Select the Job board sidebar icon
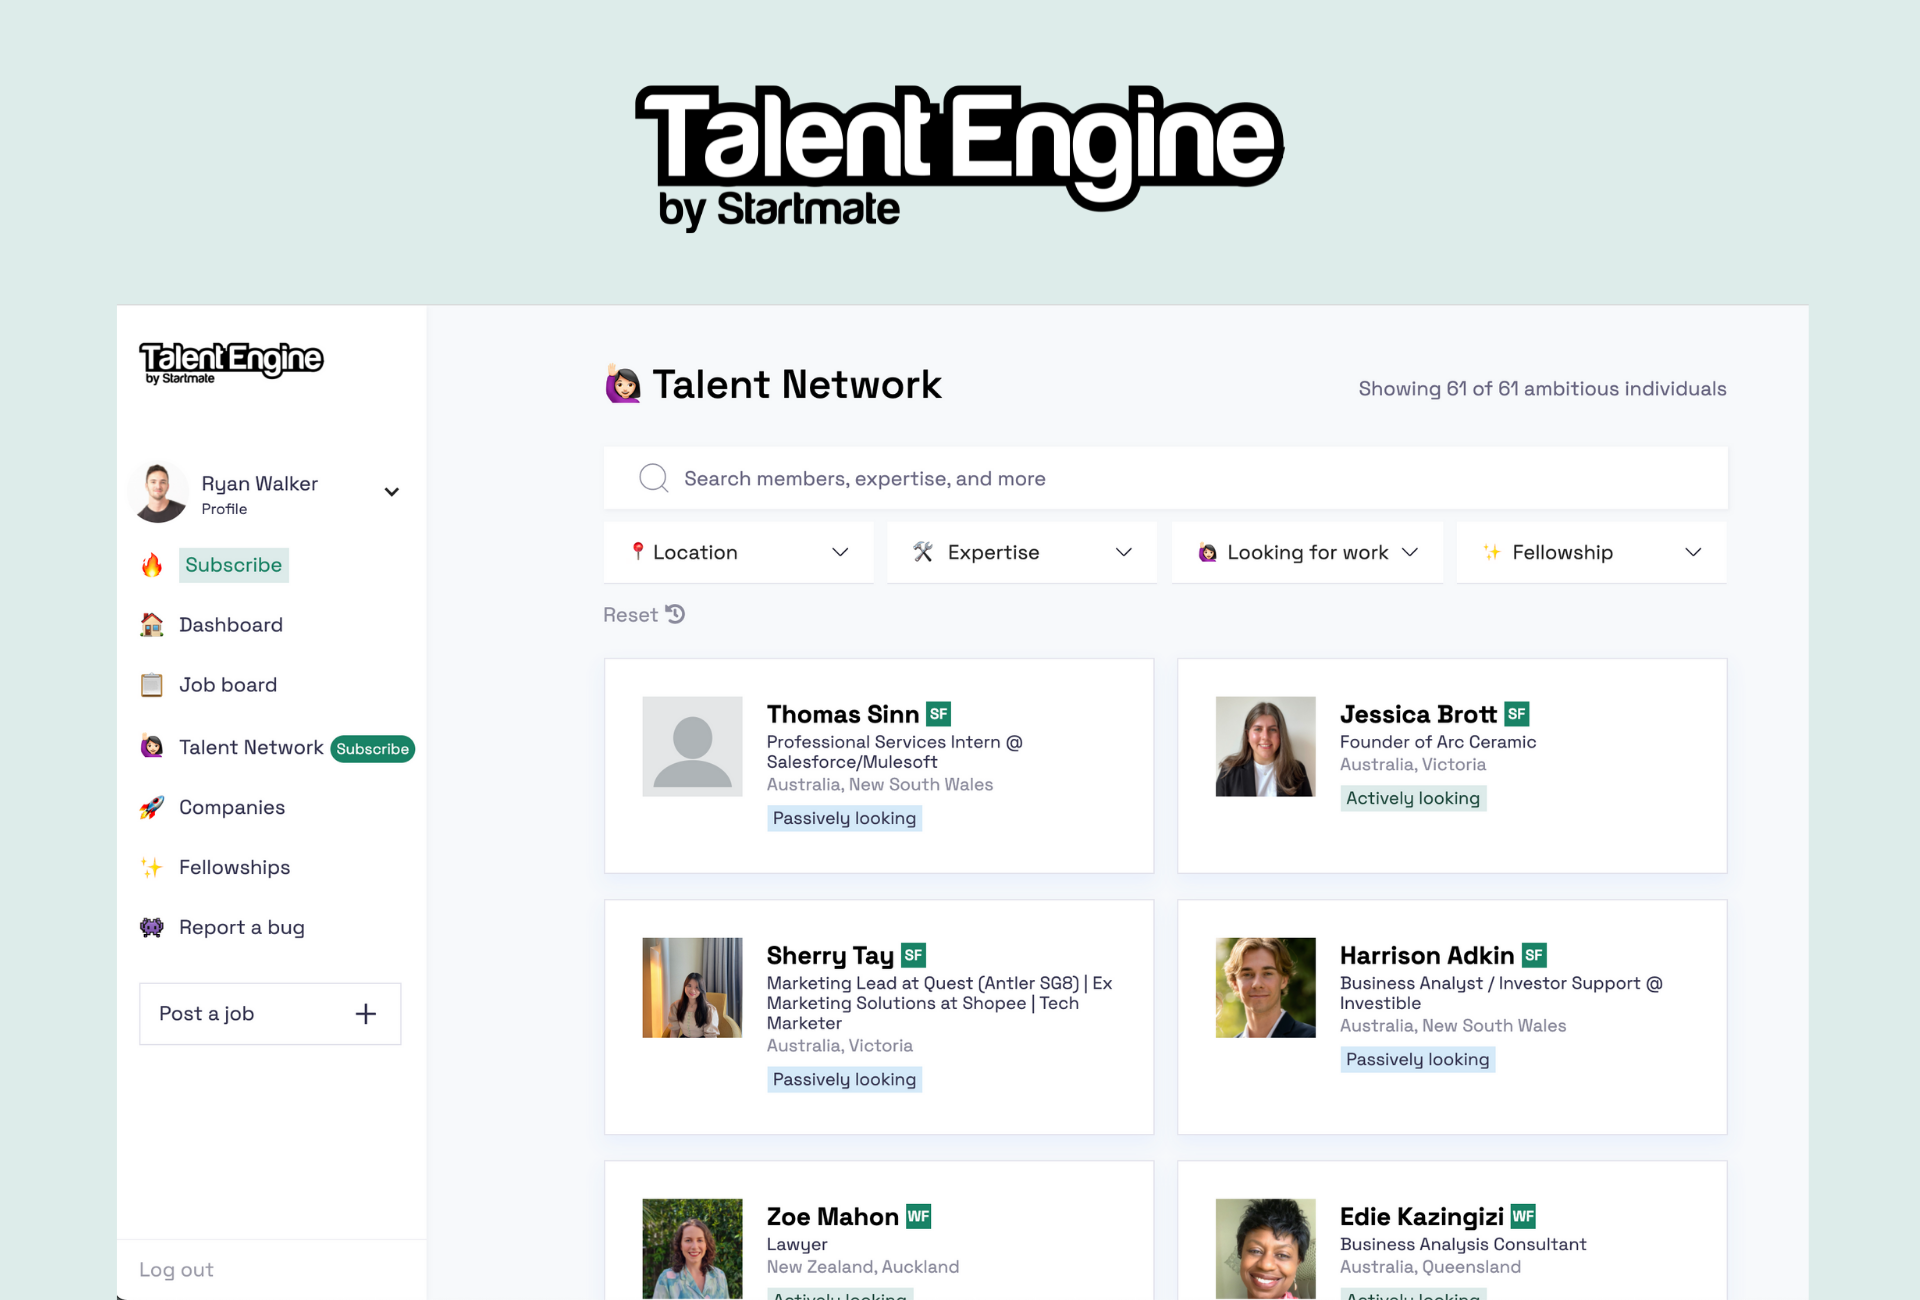The image size is (1920, 1300). tap(151, 685)
